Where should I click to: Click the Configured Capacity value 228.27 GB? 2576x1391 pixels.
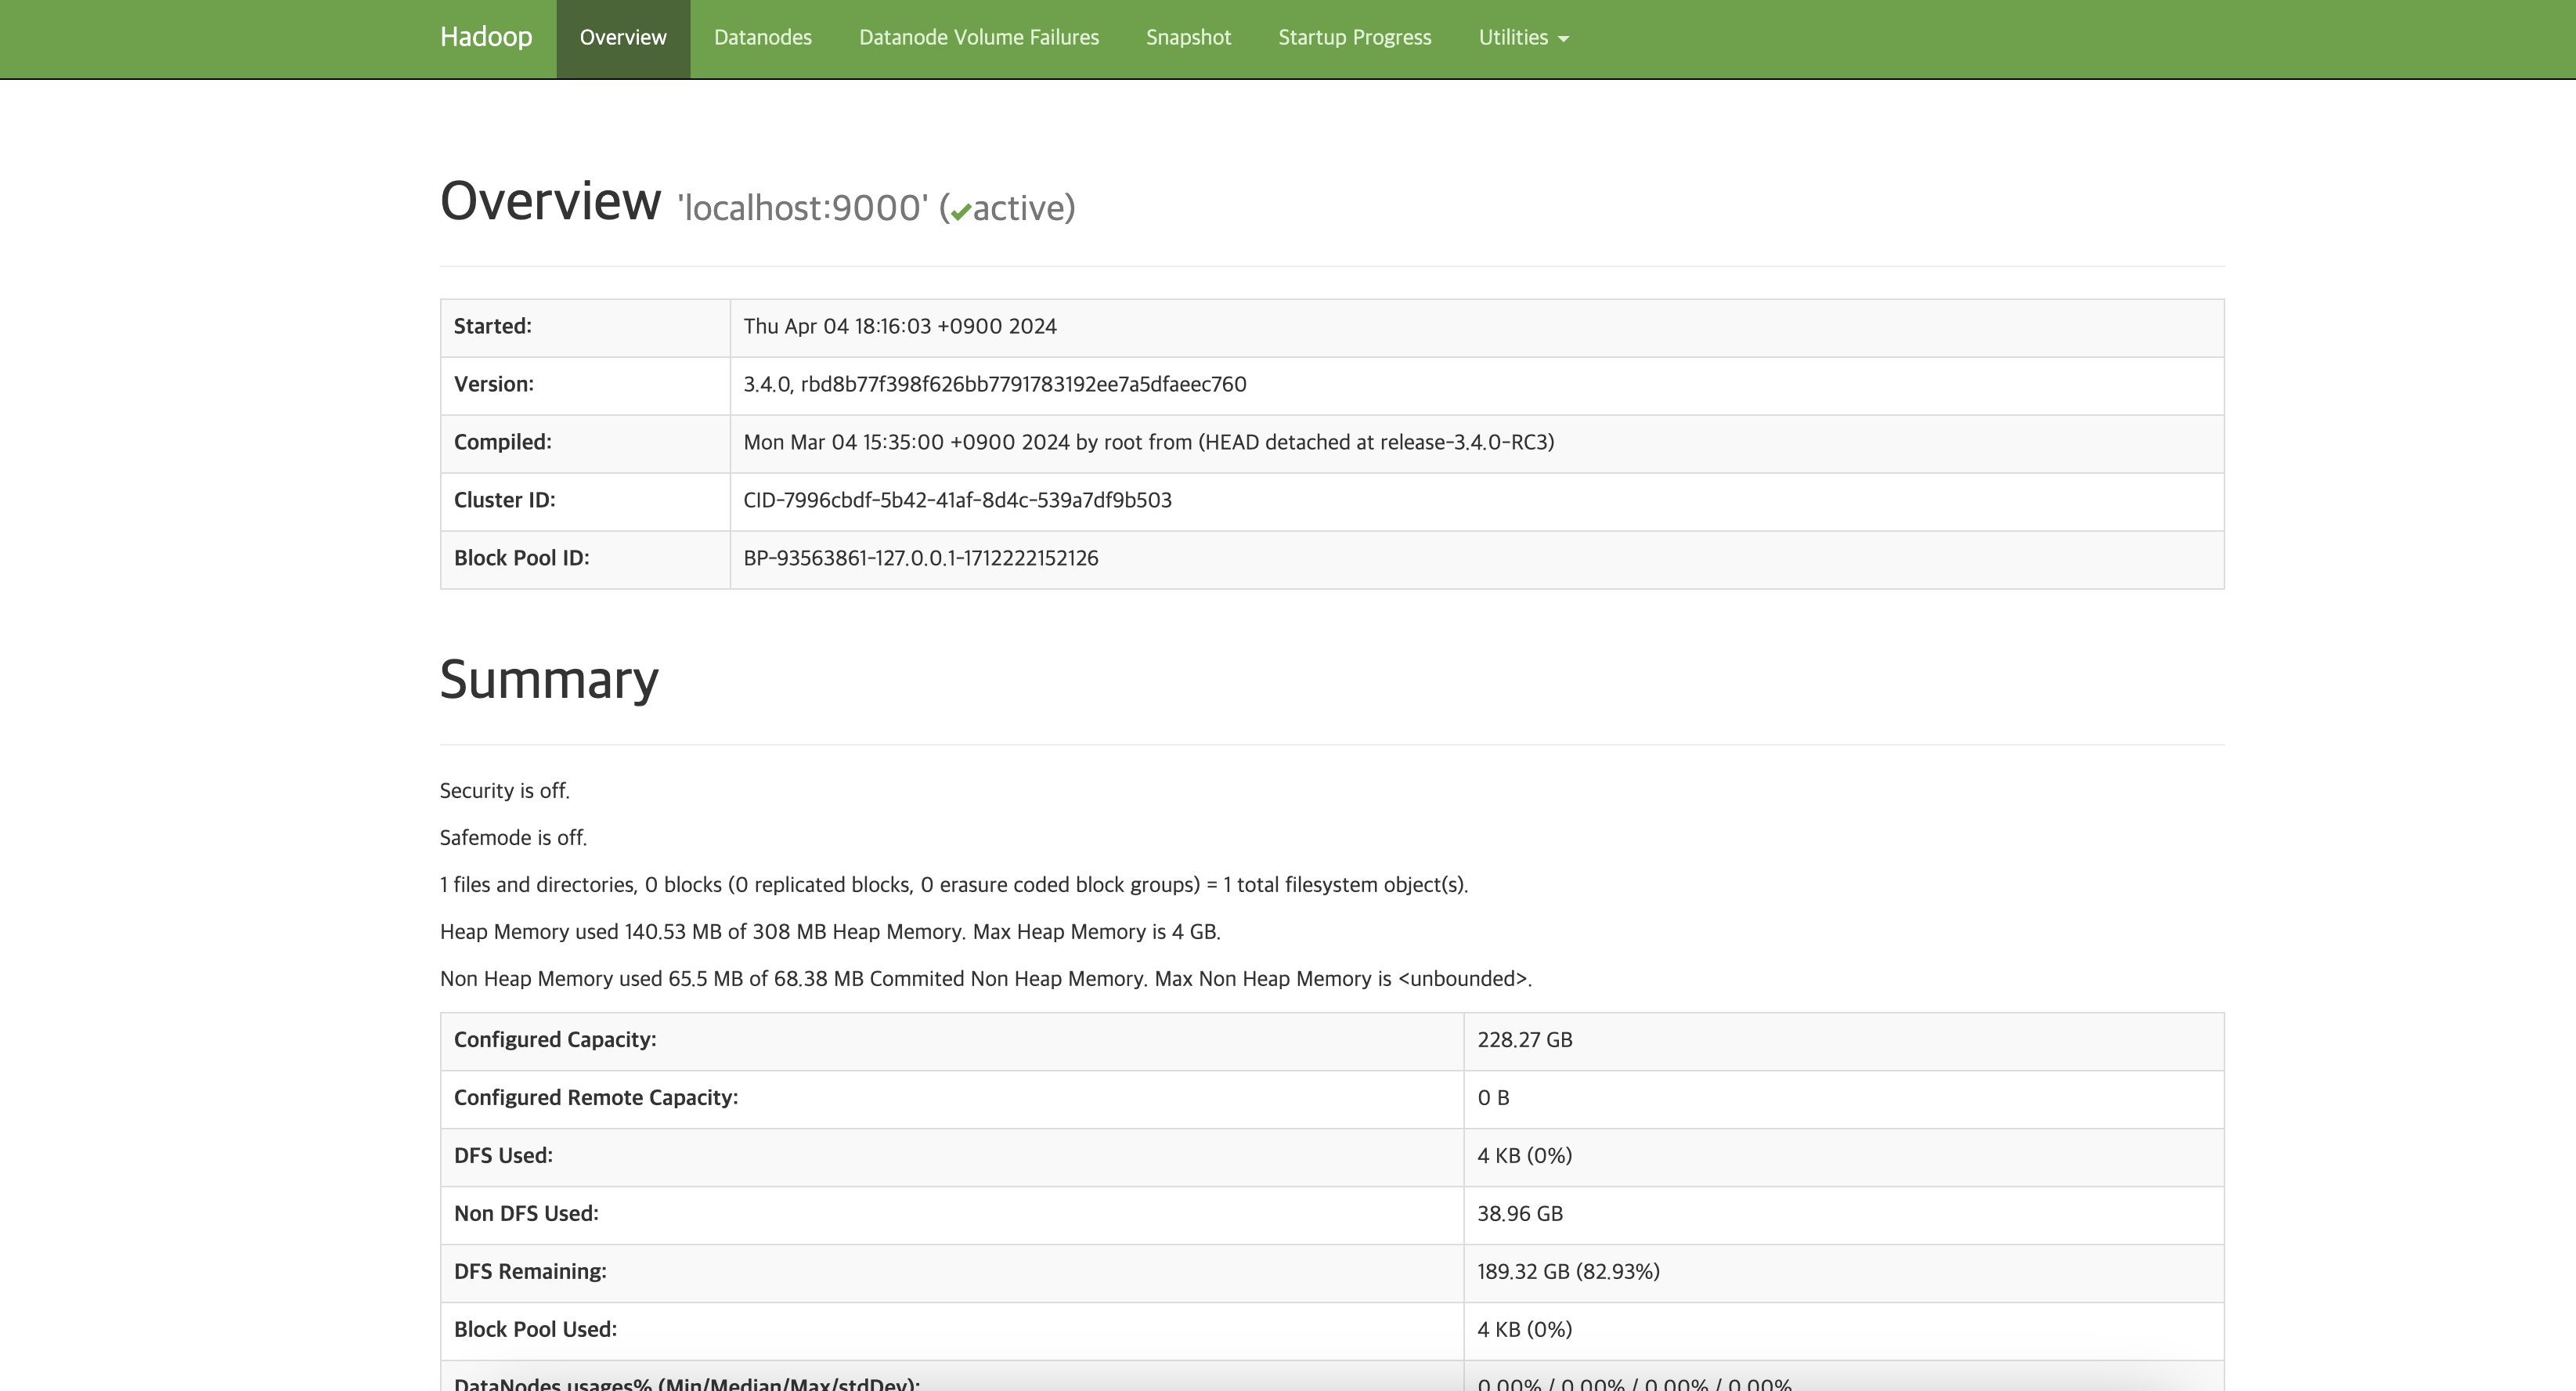point(1524,1040)
